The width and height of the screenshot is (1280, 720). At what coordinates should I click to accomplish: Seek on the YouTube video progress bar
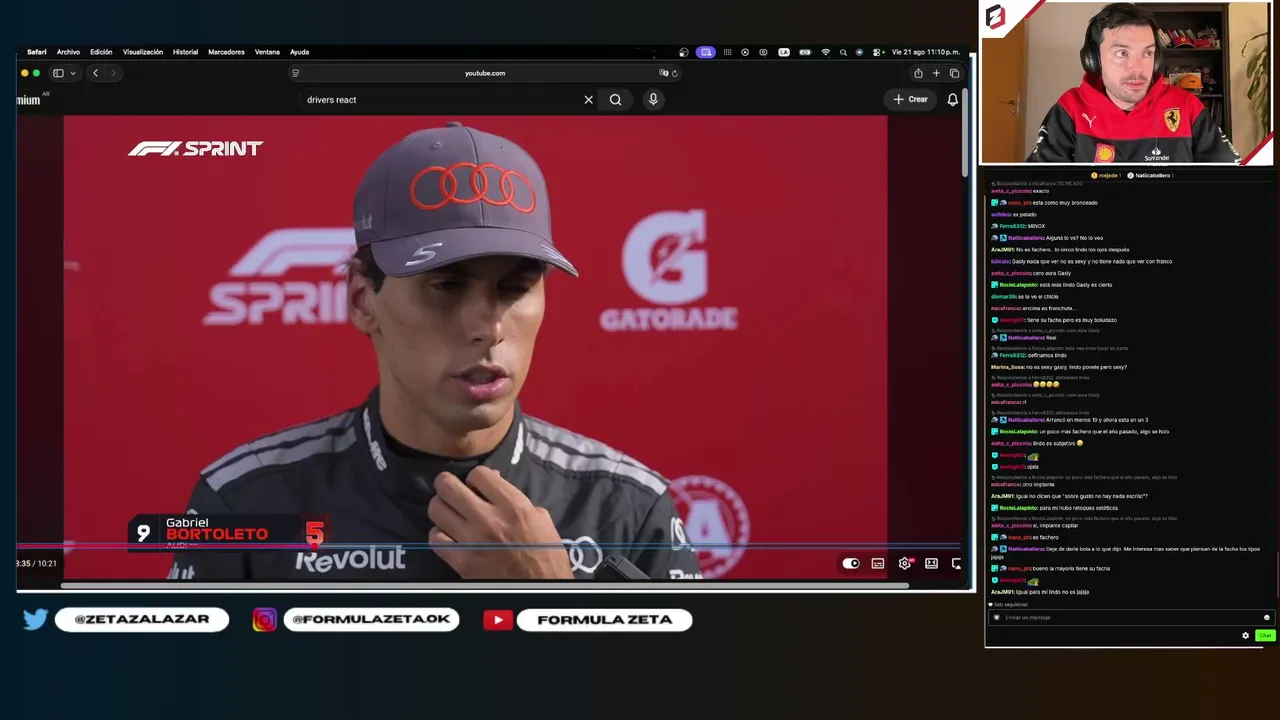click(x=488, y=547)
